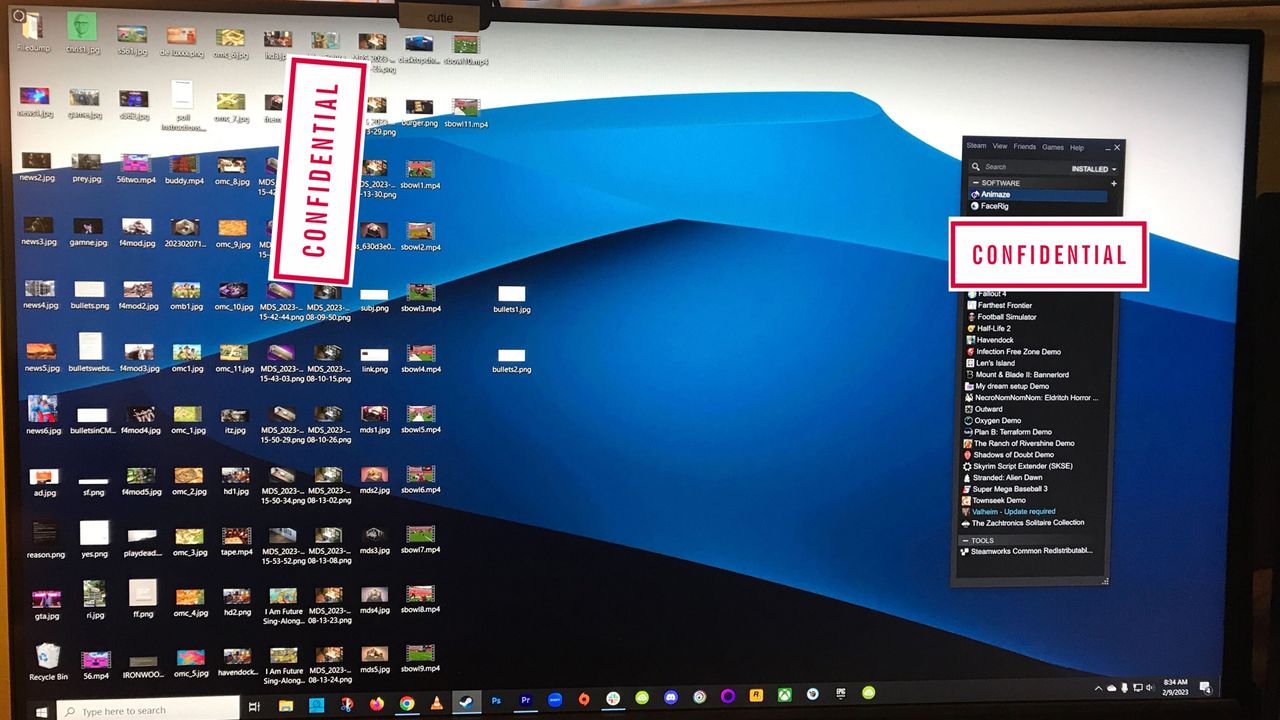Click the Steam library search field

[x=1018, y=167]
